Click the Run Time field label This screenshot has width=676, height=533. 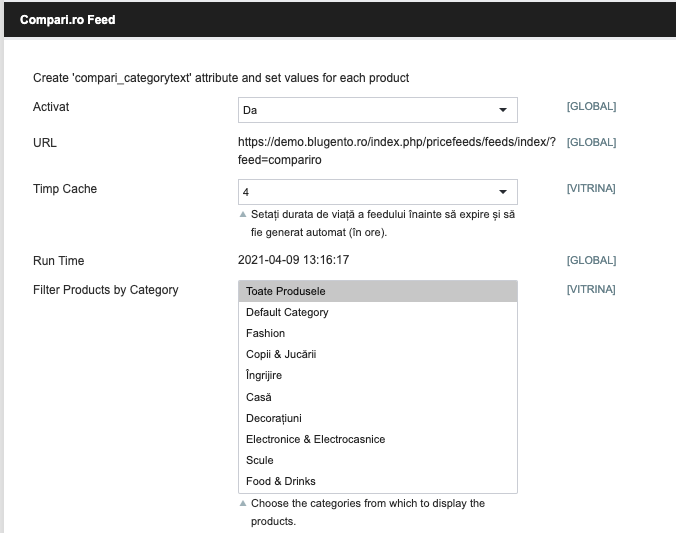point(59,261)
